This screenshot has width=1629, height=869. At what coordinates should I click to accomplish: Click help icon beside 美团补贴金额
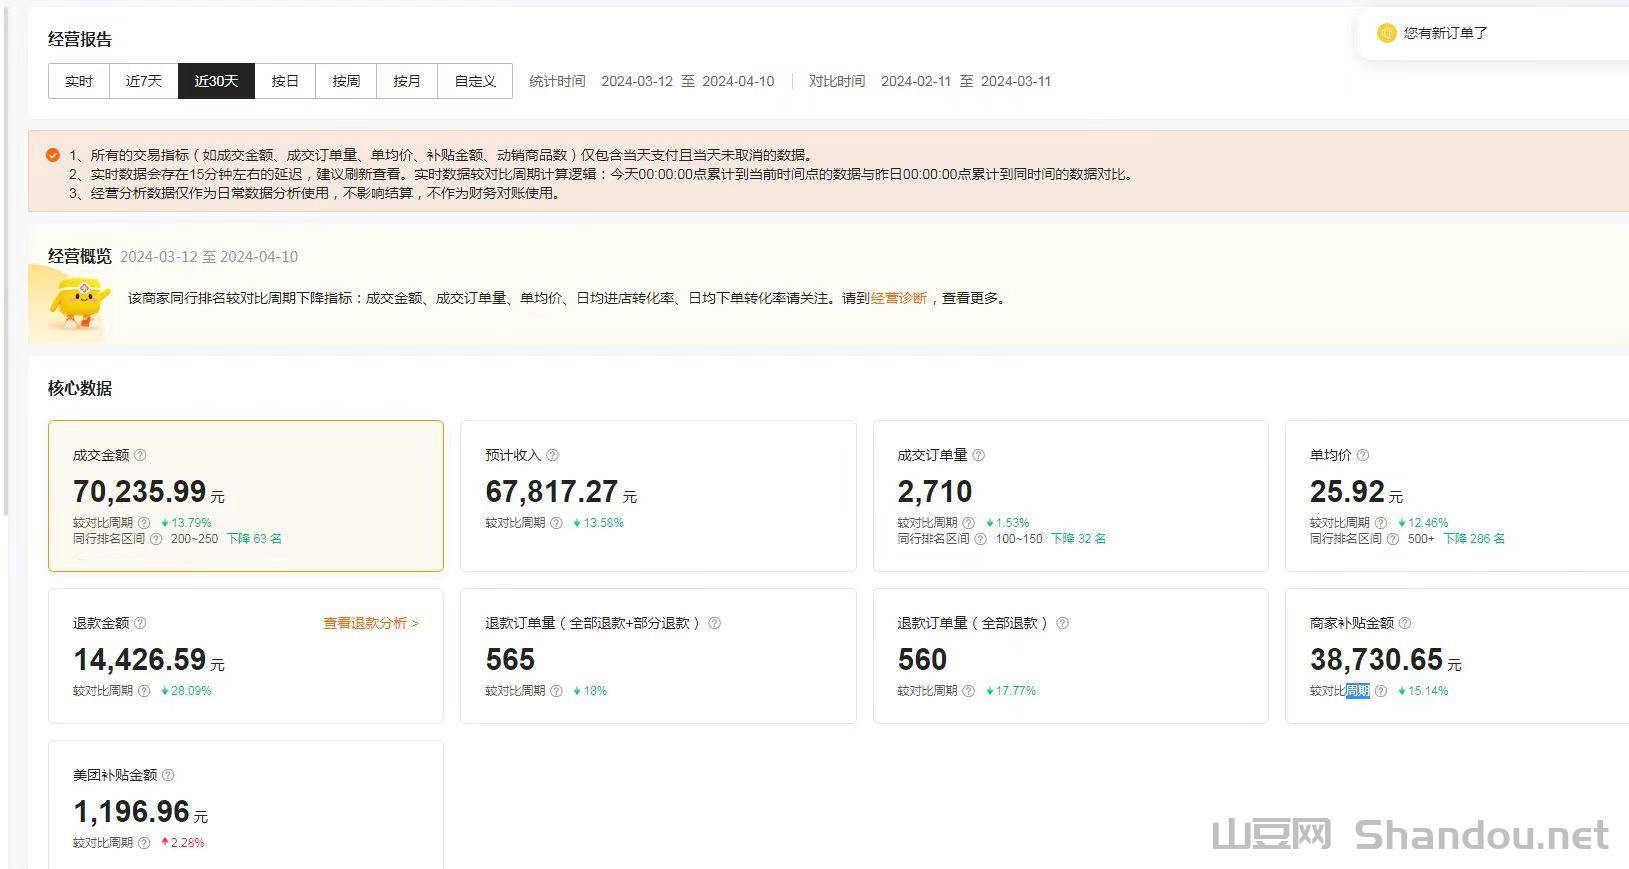click(x=168, y=775)
